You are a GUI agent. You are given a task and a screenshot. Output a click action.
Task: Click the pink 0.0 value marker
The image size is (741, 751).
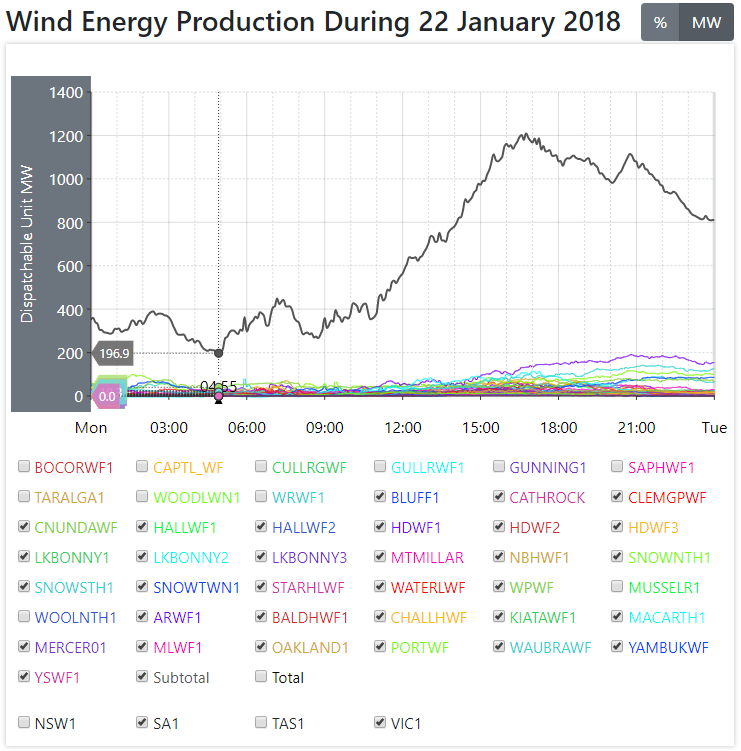click(x=107, y=397)
